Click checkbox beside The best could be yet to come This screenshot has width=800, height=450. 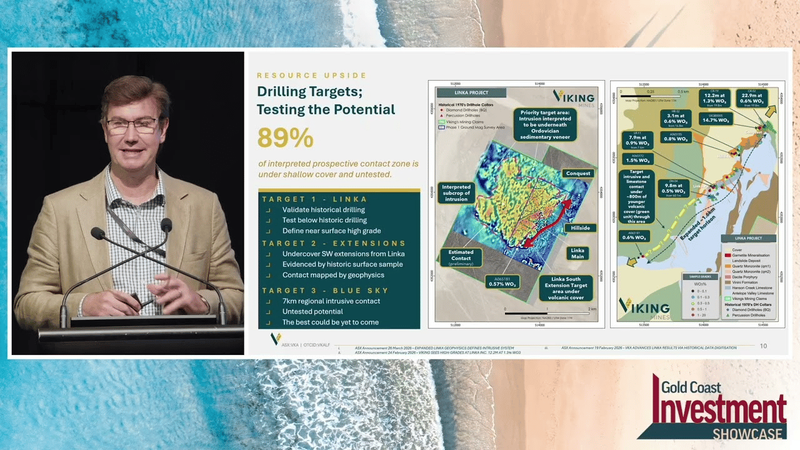(268, 322)
